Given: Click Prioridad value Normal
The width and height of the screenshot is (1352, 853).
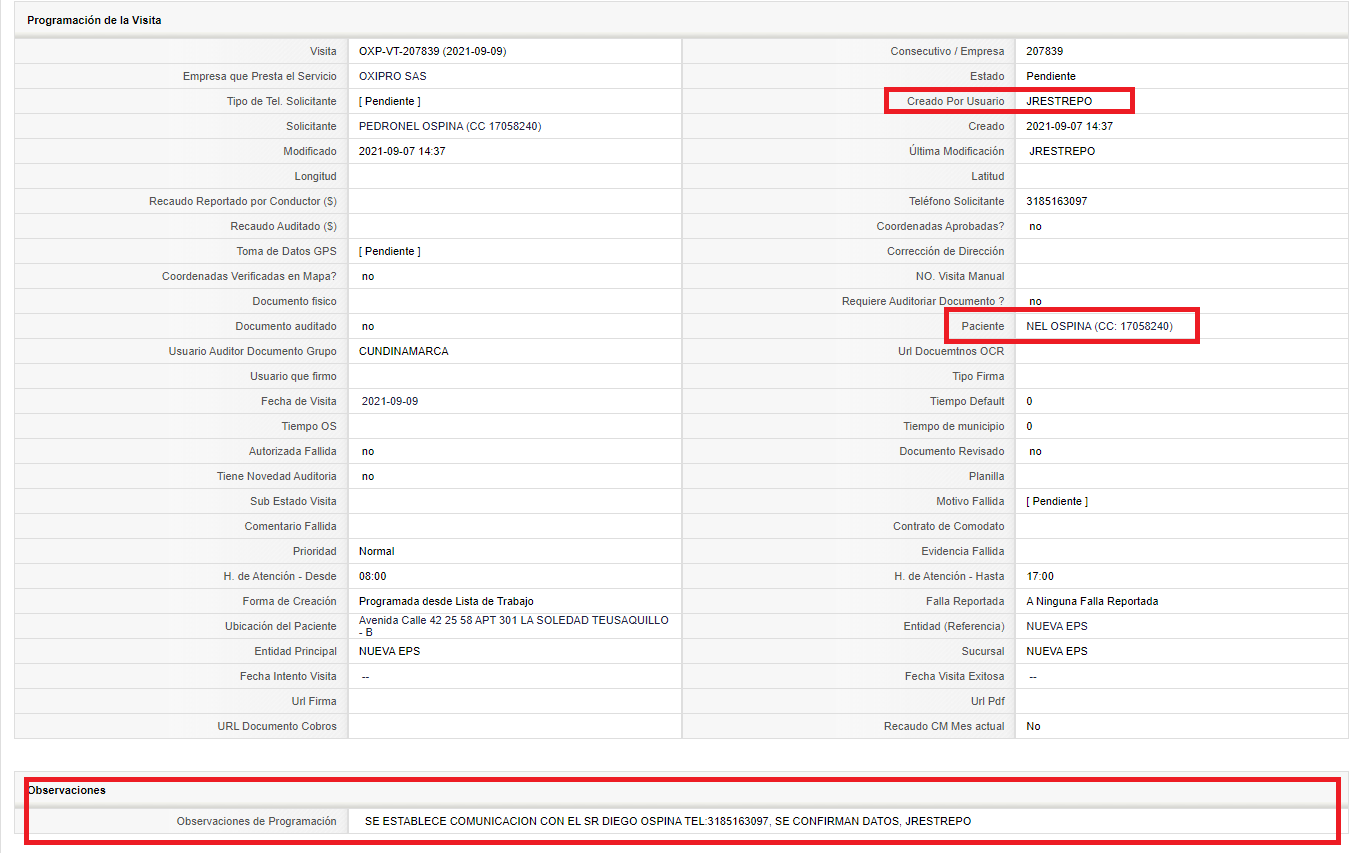Looking at the screenshot, I should pos(377,551).
